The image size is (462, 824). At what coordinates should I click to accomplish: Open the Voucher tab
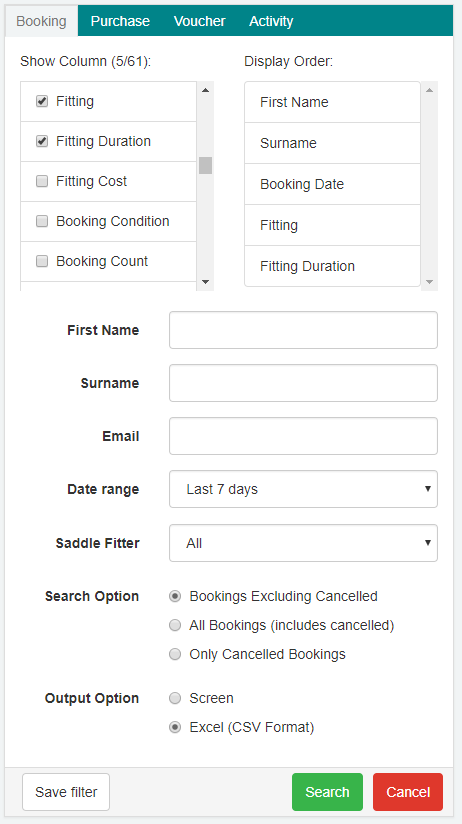[x=200, y=21]
